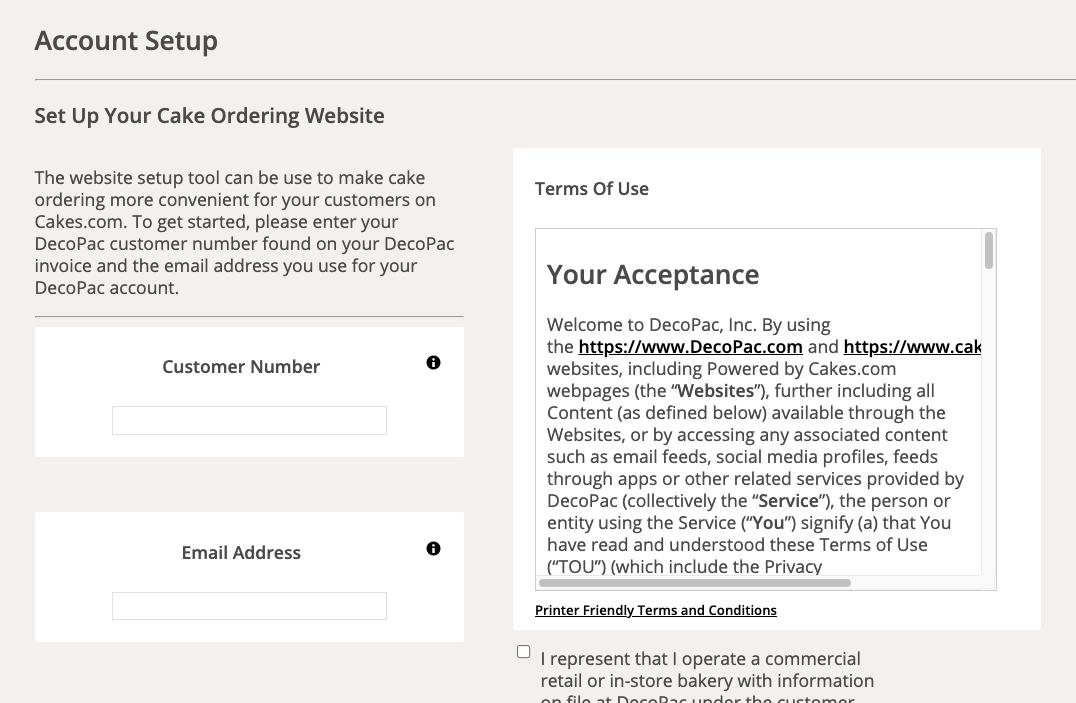
Task: Click the bold word "Websites" in terms
Action: [715, 391]
